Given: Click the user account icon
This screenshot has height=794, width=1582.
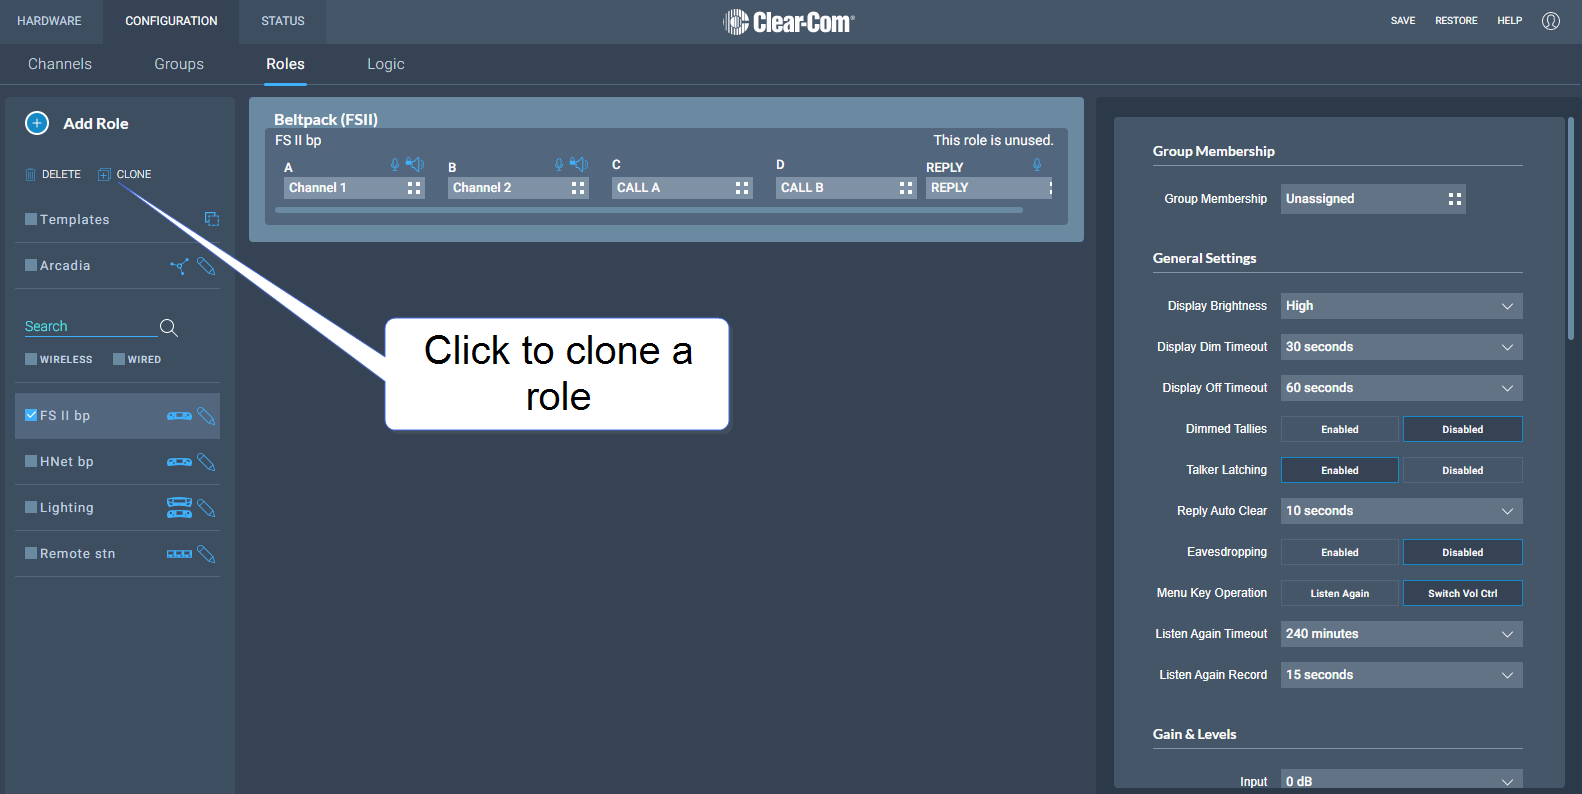Looking at the screenshot, I should point(1550,21).
